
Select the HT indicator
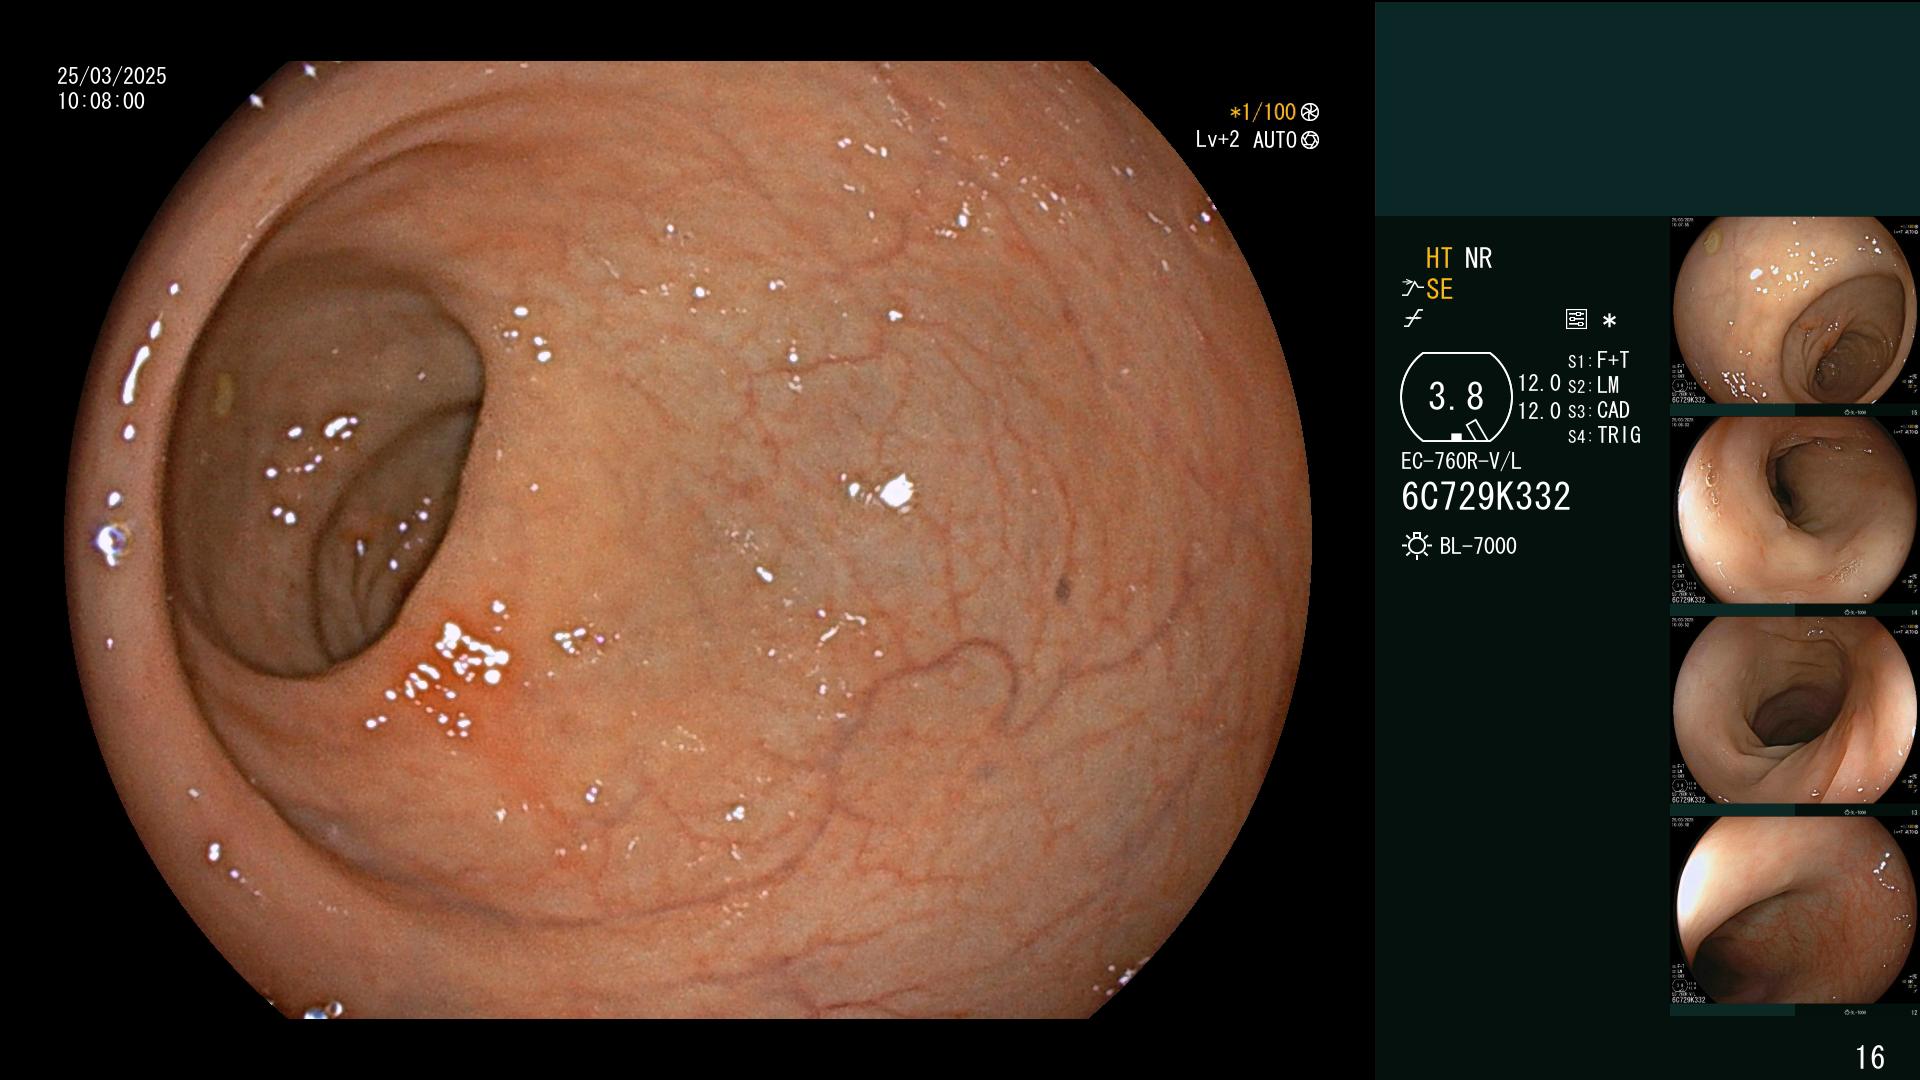pyautogui.click(x=1439, y=258)
